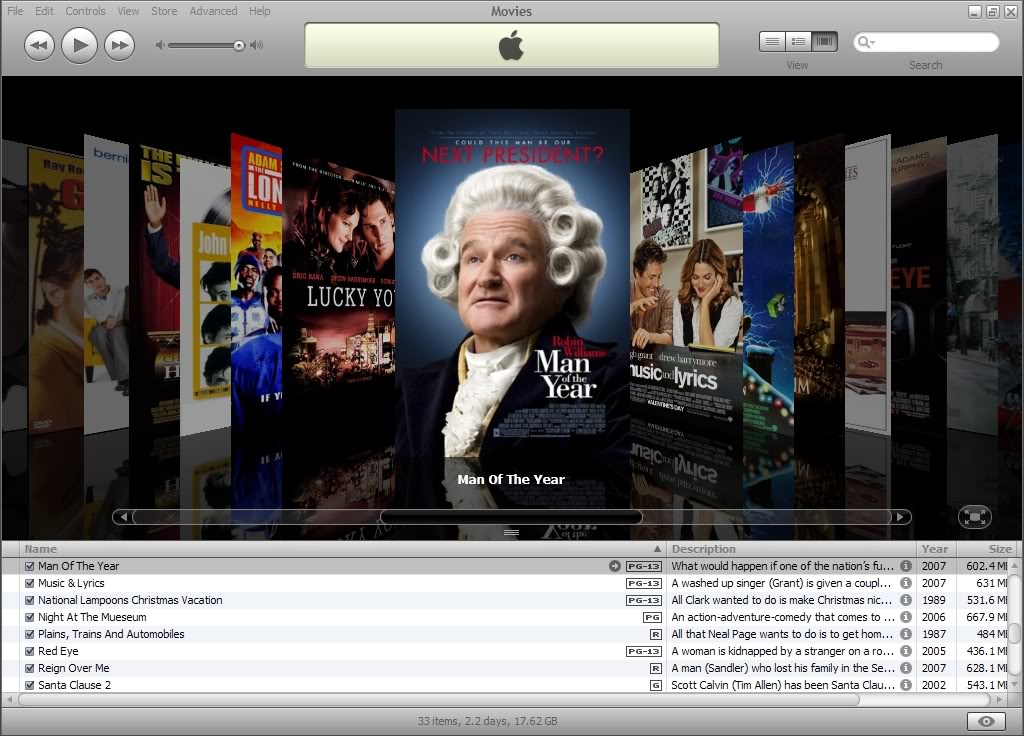The width and height of the screenshot is (1024, 736).
Task: Click the centered Man of the Year poster
Action: (x=513, y=283)
